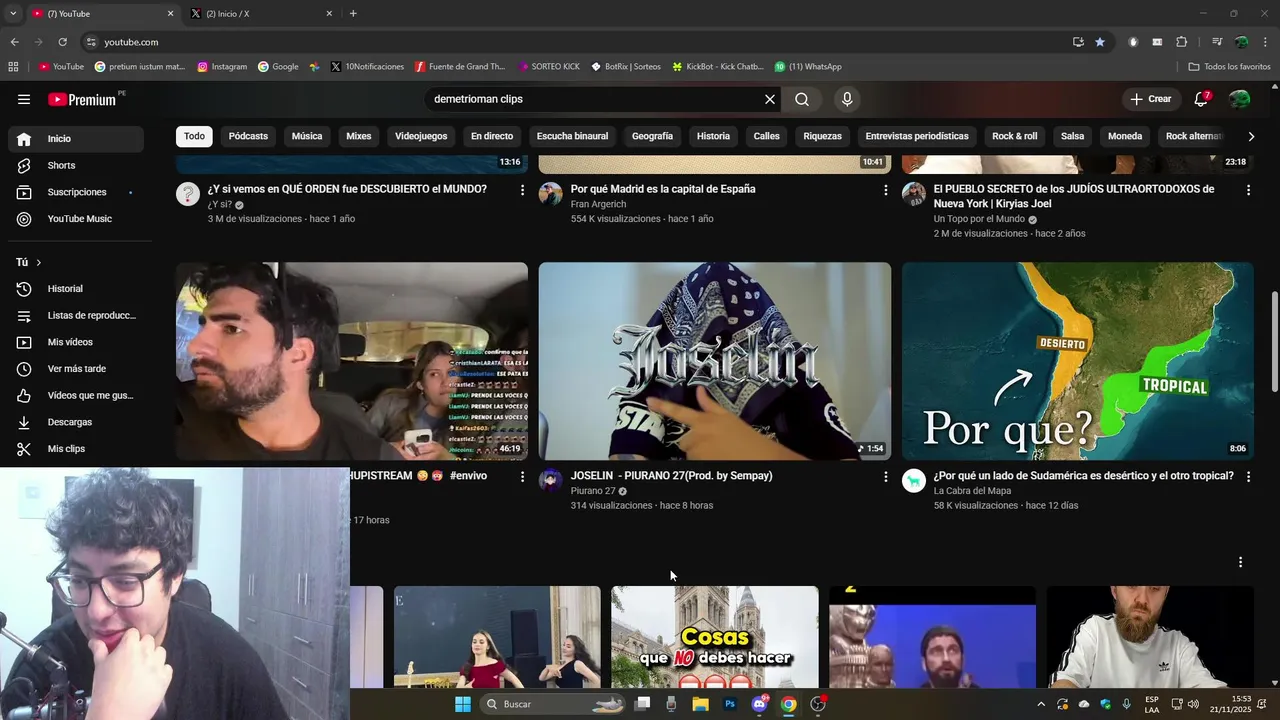Open the SORTEO KICK bookmark

pos(549,67)
